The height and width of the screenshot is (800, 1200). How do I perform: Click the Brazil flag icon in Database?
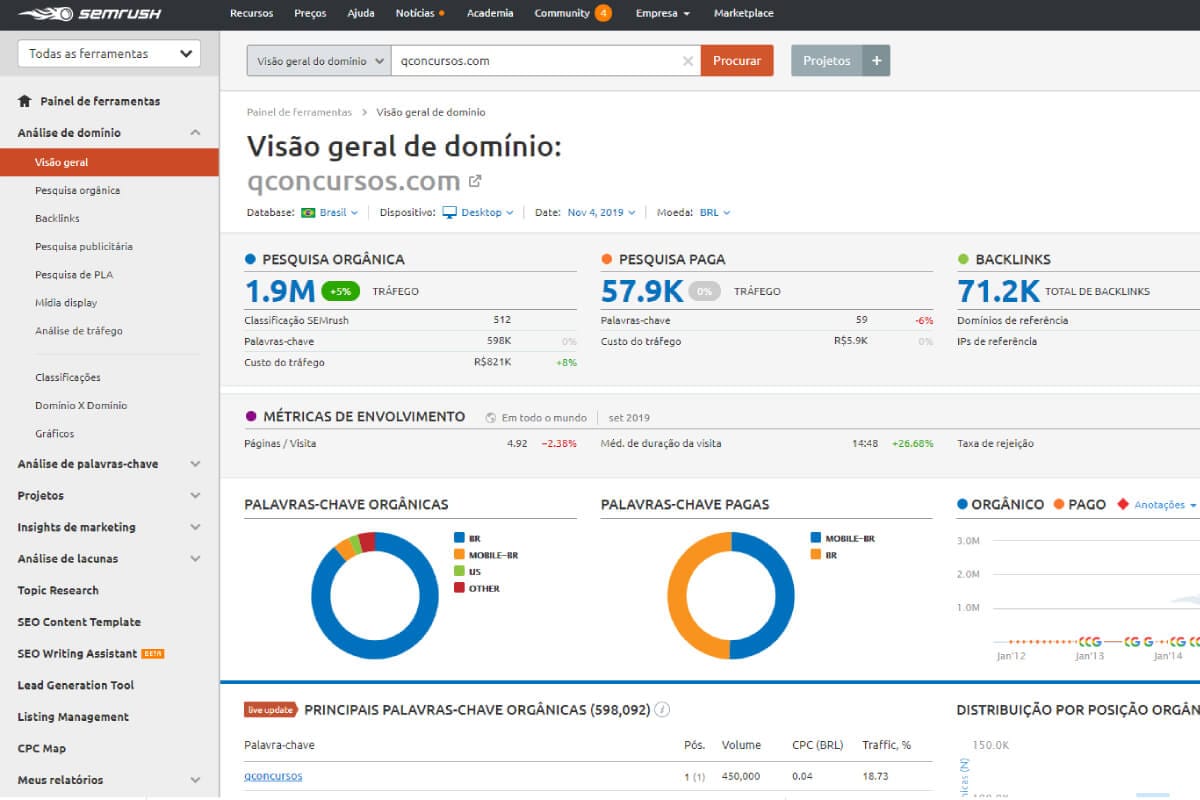pos(308,213)
